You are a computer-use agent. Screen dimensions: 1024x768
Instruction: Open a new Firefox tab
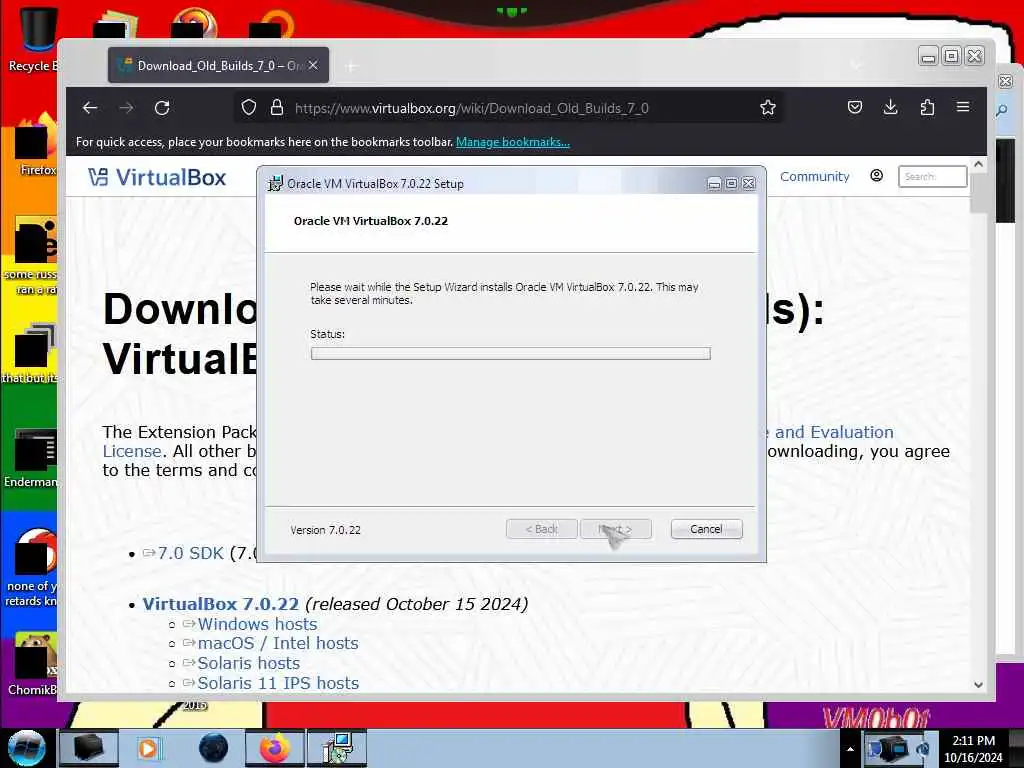click(x=351, y=66)
